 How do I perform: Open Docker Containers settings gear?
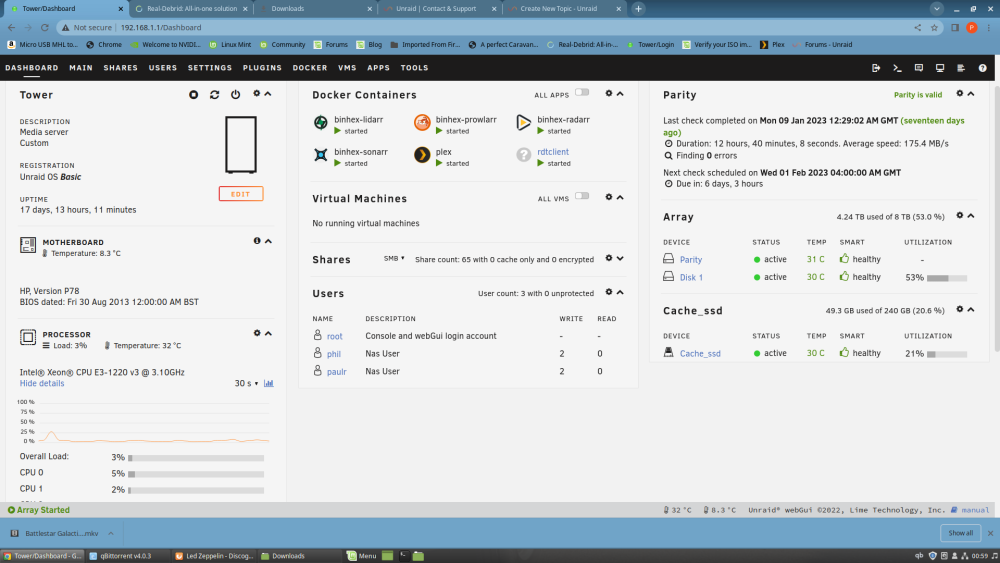tap(608, 93)
